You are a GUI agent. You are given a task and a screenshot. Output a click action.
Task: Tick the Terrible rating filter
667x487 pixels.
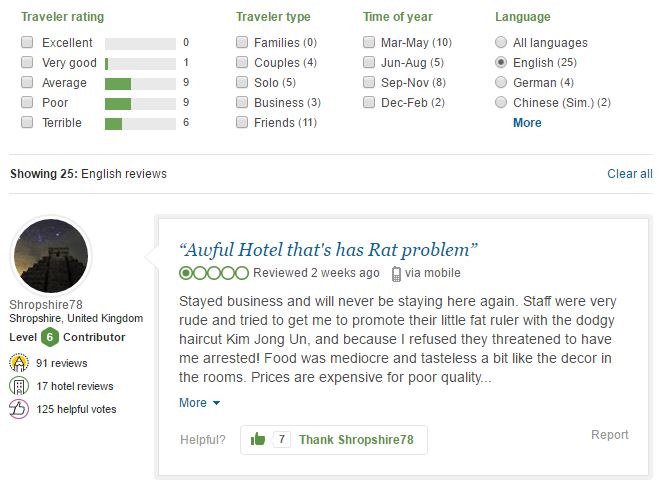tap(27, 122)
